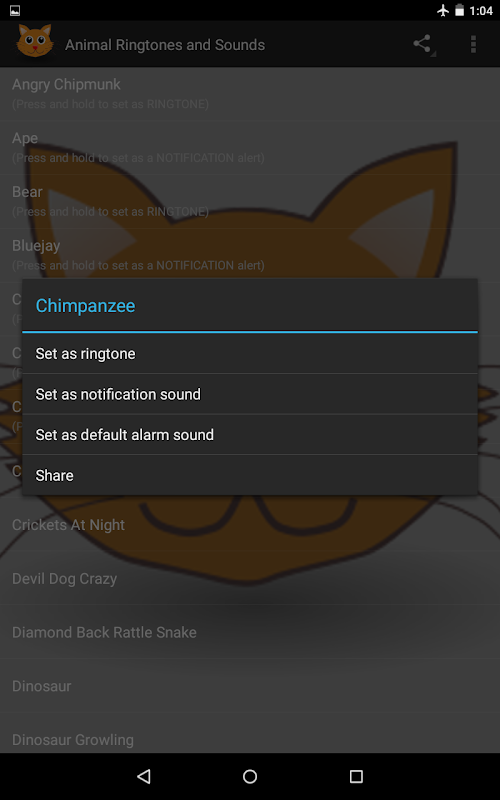Tap the Android home circle button
The image size is (500, 800).
tap(249, 776)
